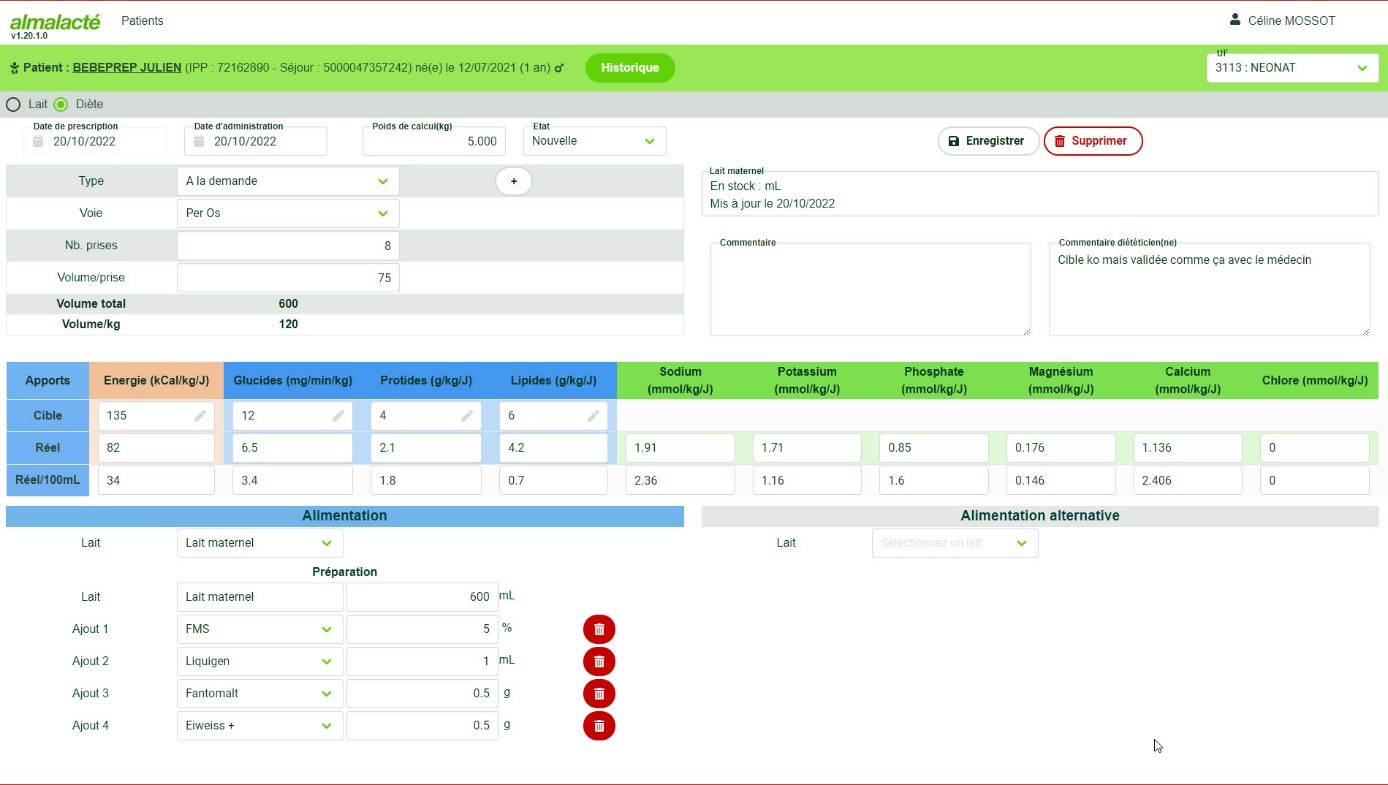Open the Patients menu

click(142, 21)
